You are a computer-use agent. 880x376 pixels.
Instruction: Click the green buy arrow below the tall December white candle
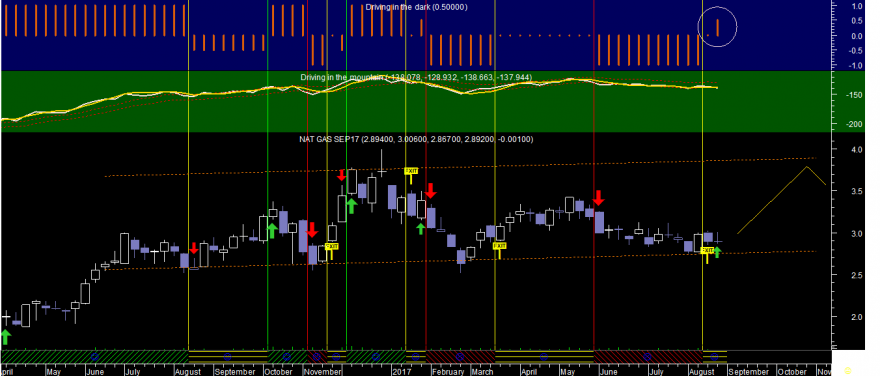point(351,206)
